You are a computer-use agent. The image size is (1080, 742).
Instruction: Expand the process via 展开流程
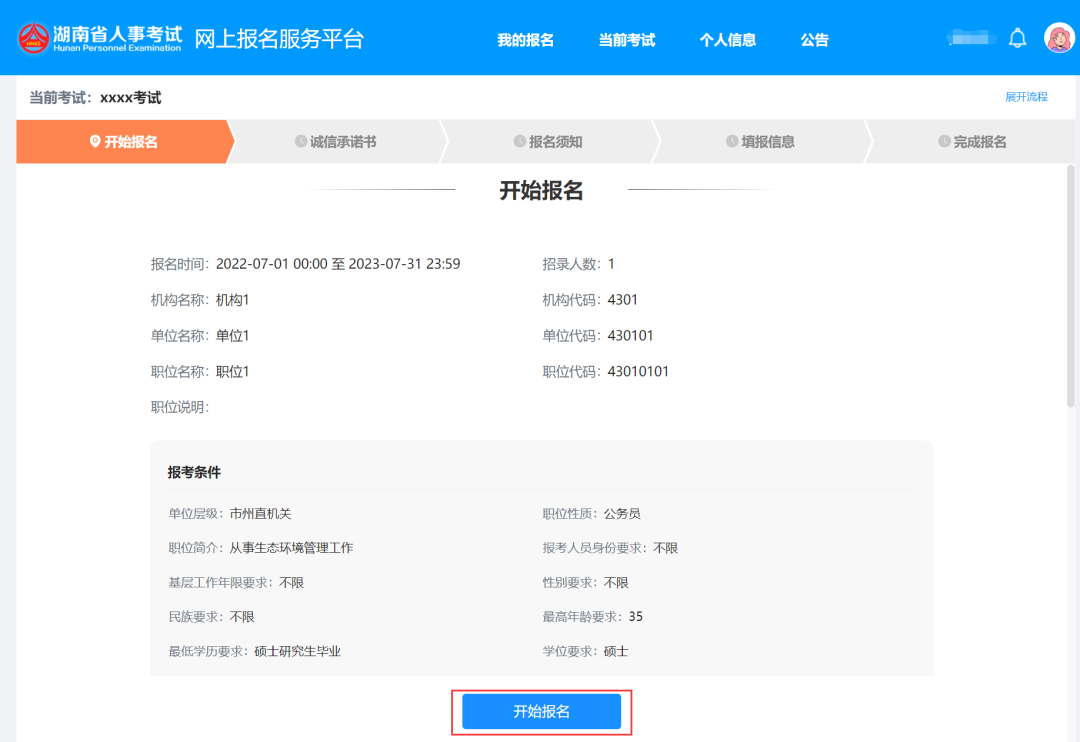point(1026,97)
